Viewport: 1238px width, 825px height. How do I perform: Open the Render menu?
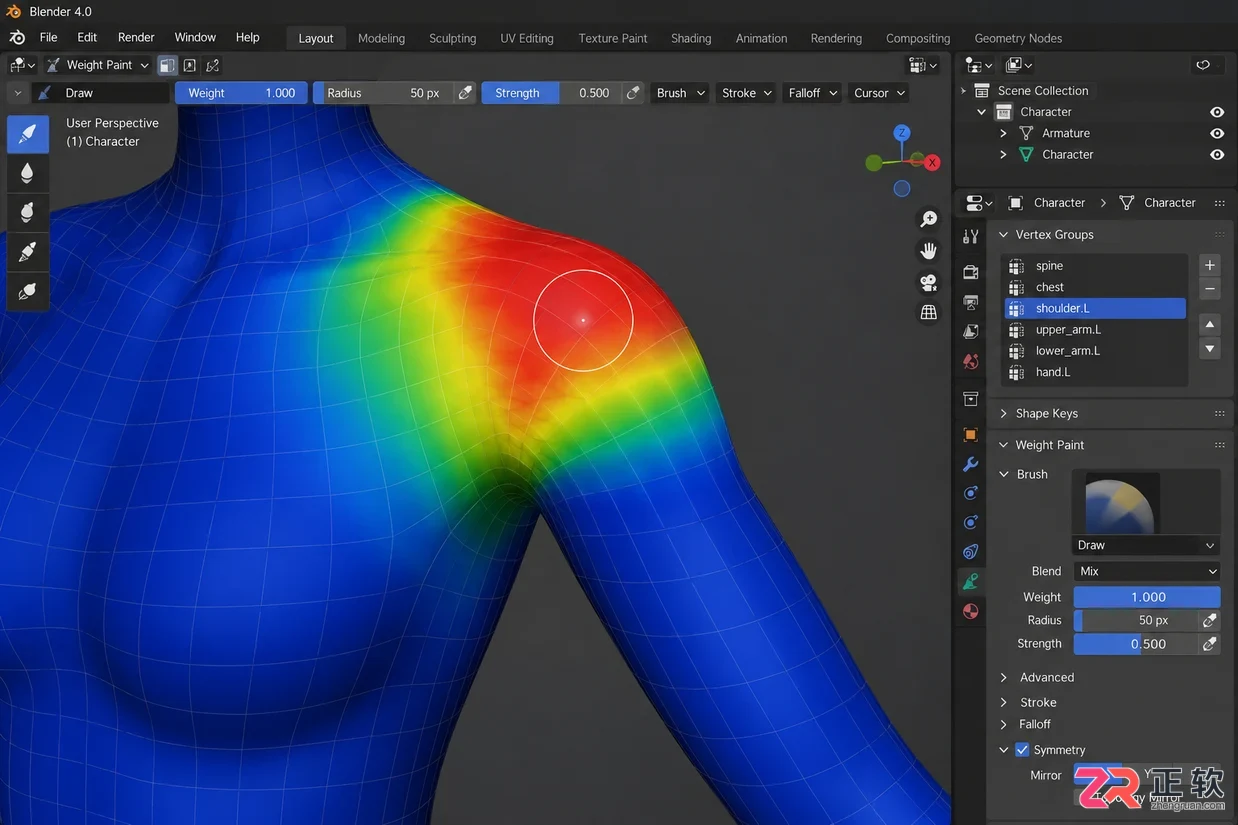pos(136,37)
